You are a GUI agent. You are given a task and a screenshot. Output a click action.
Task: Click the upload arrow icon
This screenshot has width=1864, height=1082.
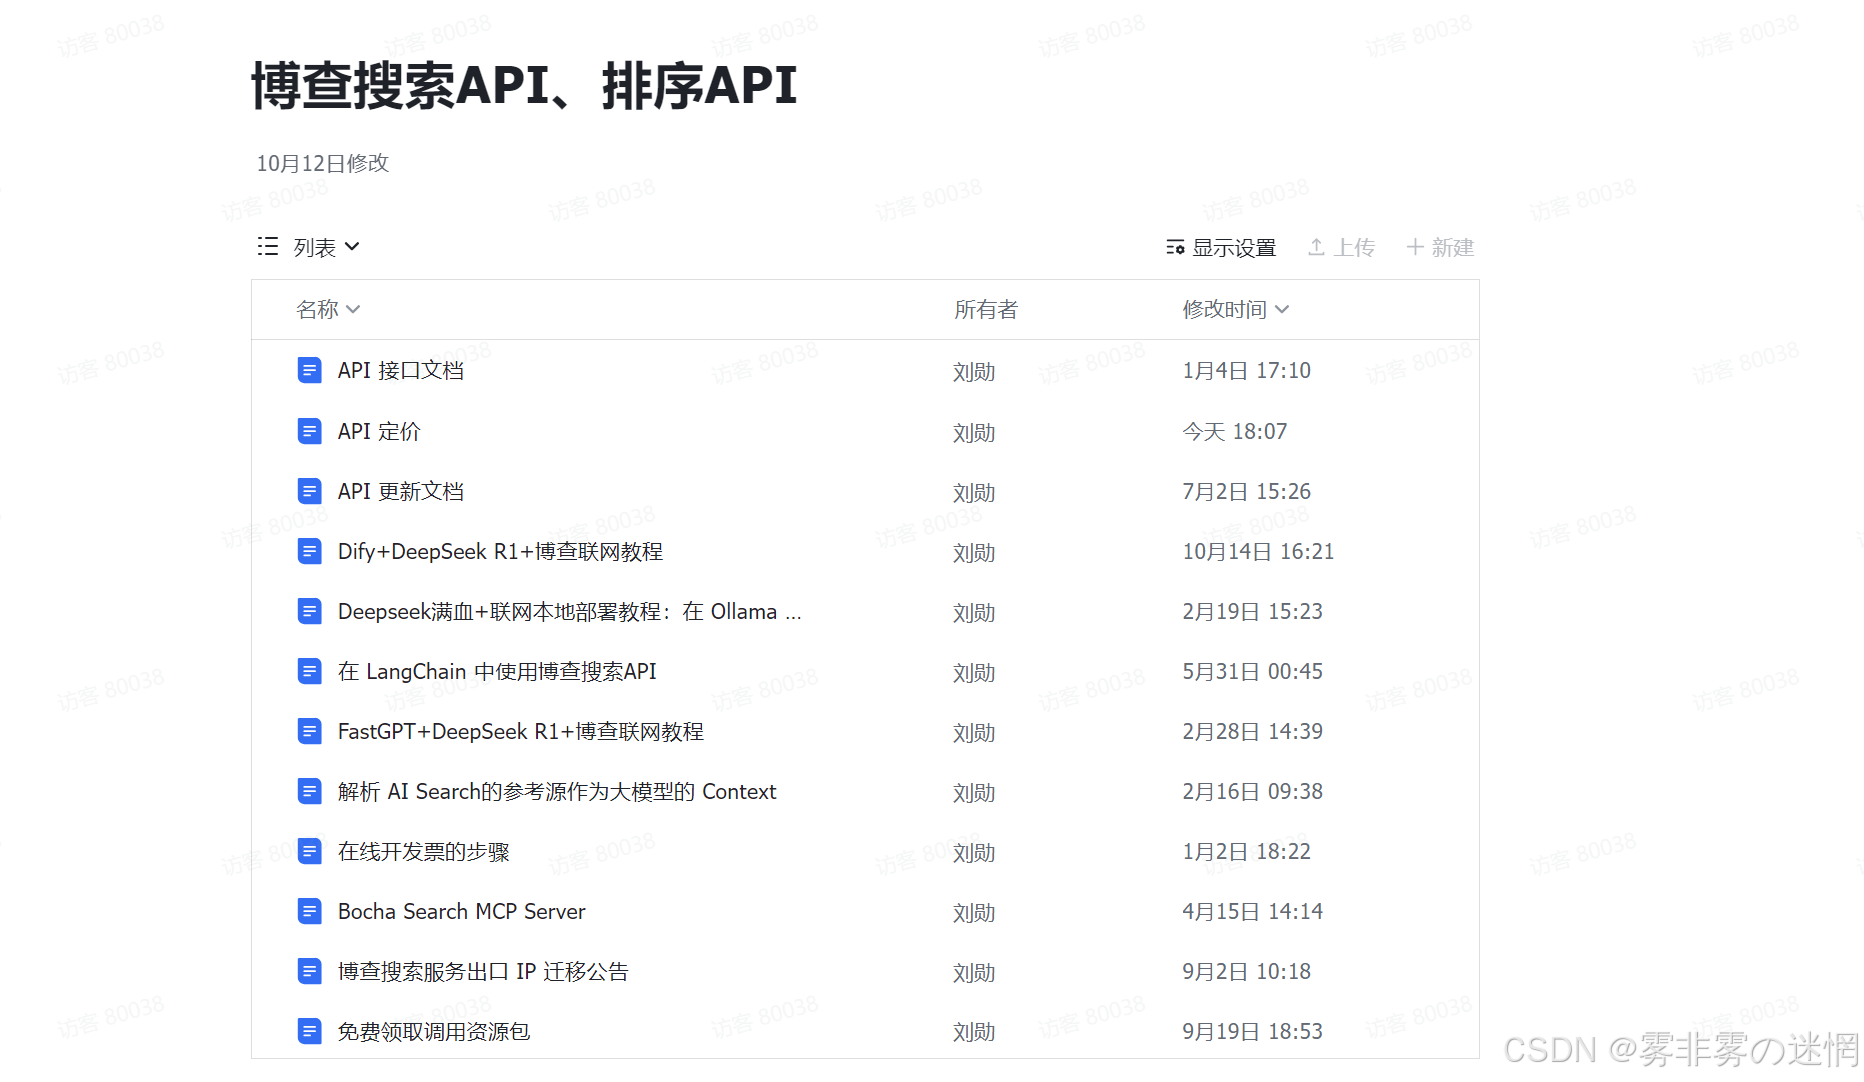click(1317, 247)
